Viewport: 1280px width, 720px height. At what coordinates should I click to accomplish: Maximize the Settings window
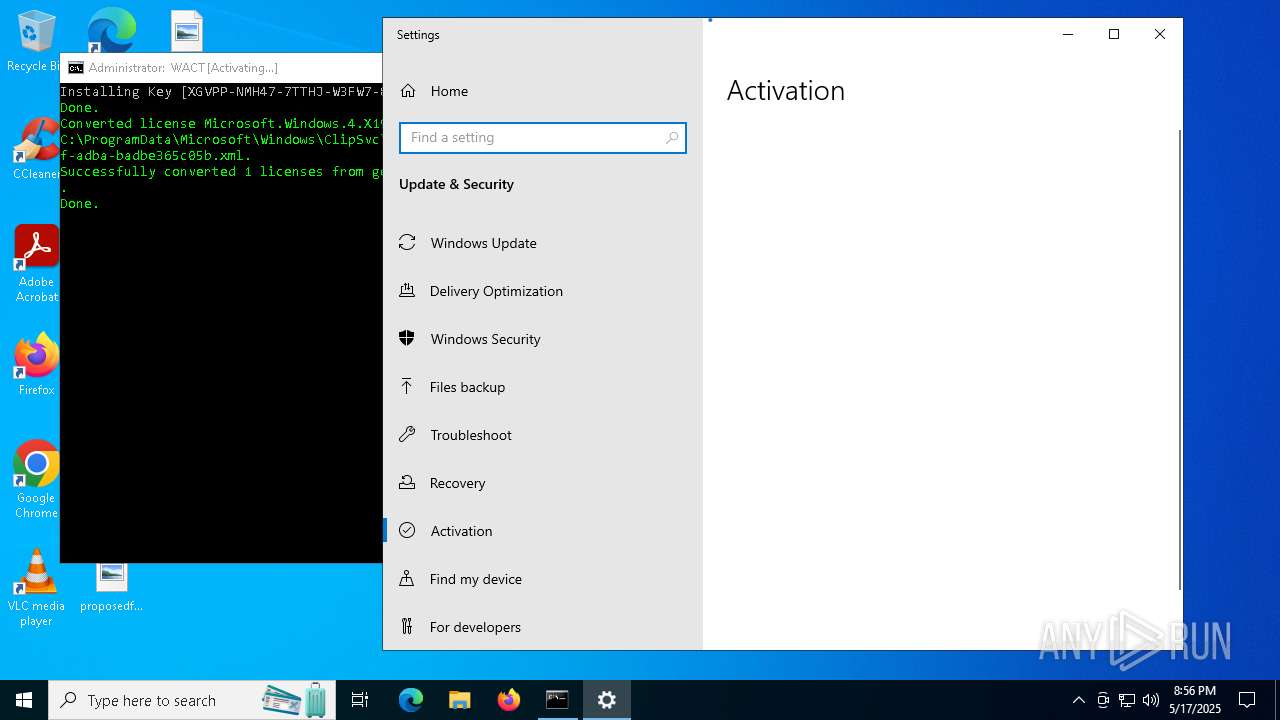pos(1114,35)
